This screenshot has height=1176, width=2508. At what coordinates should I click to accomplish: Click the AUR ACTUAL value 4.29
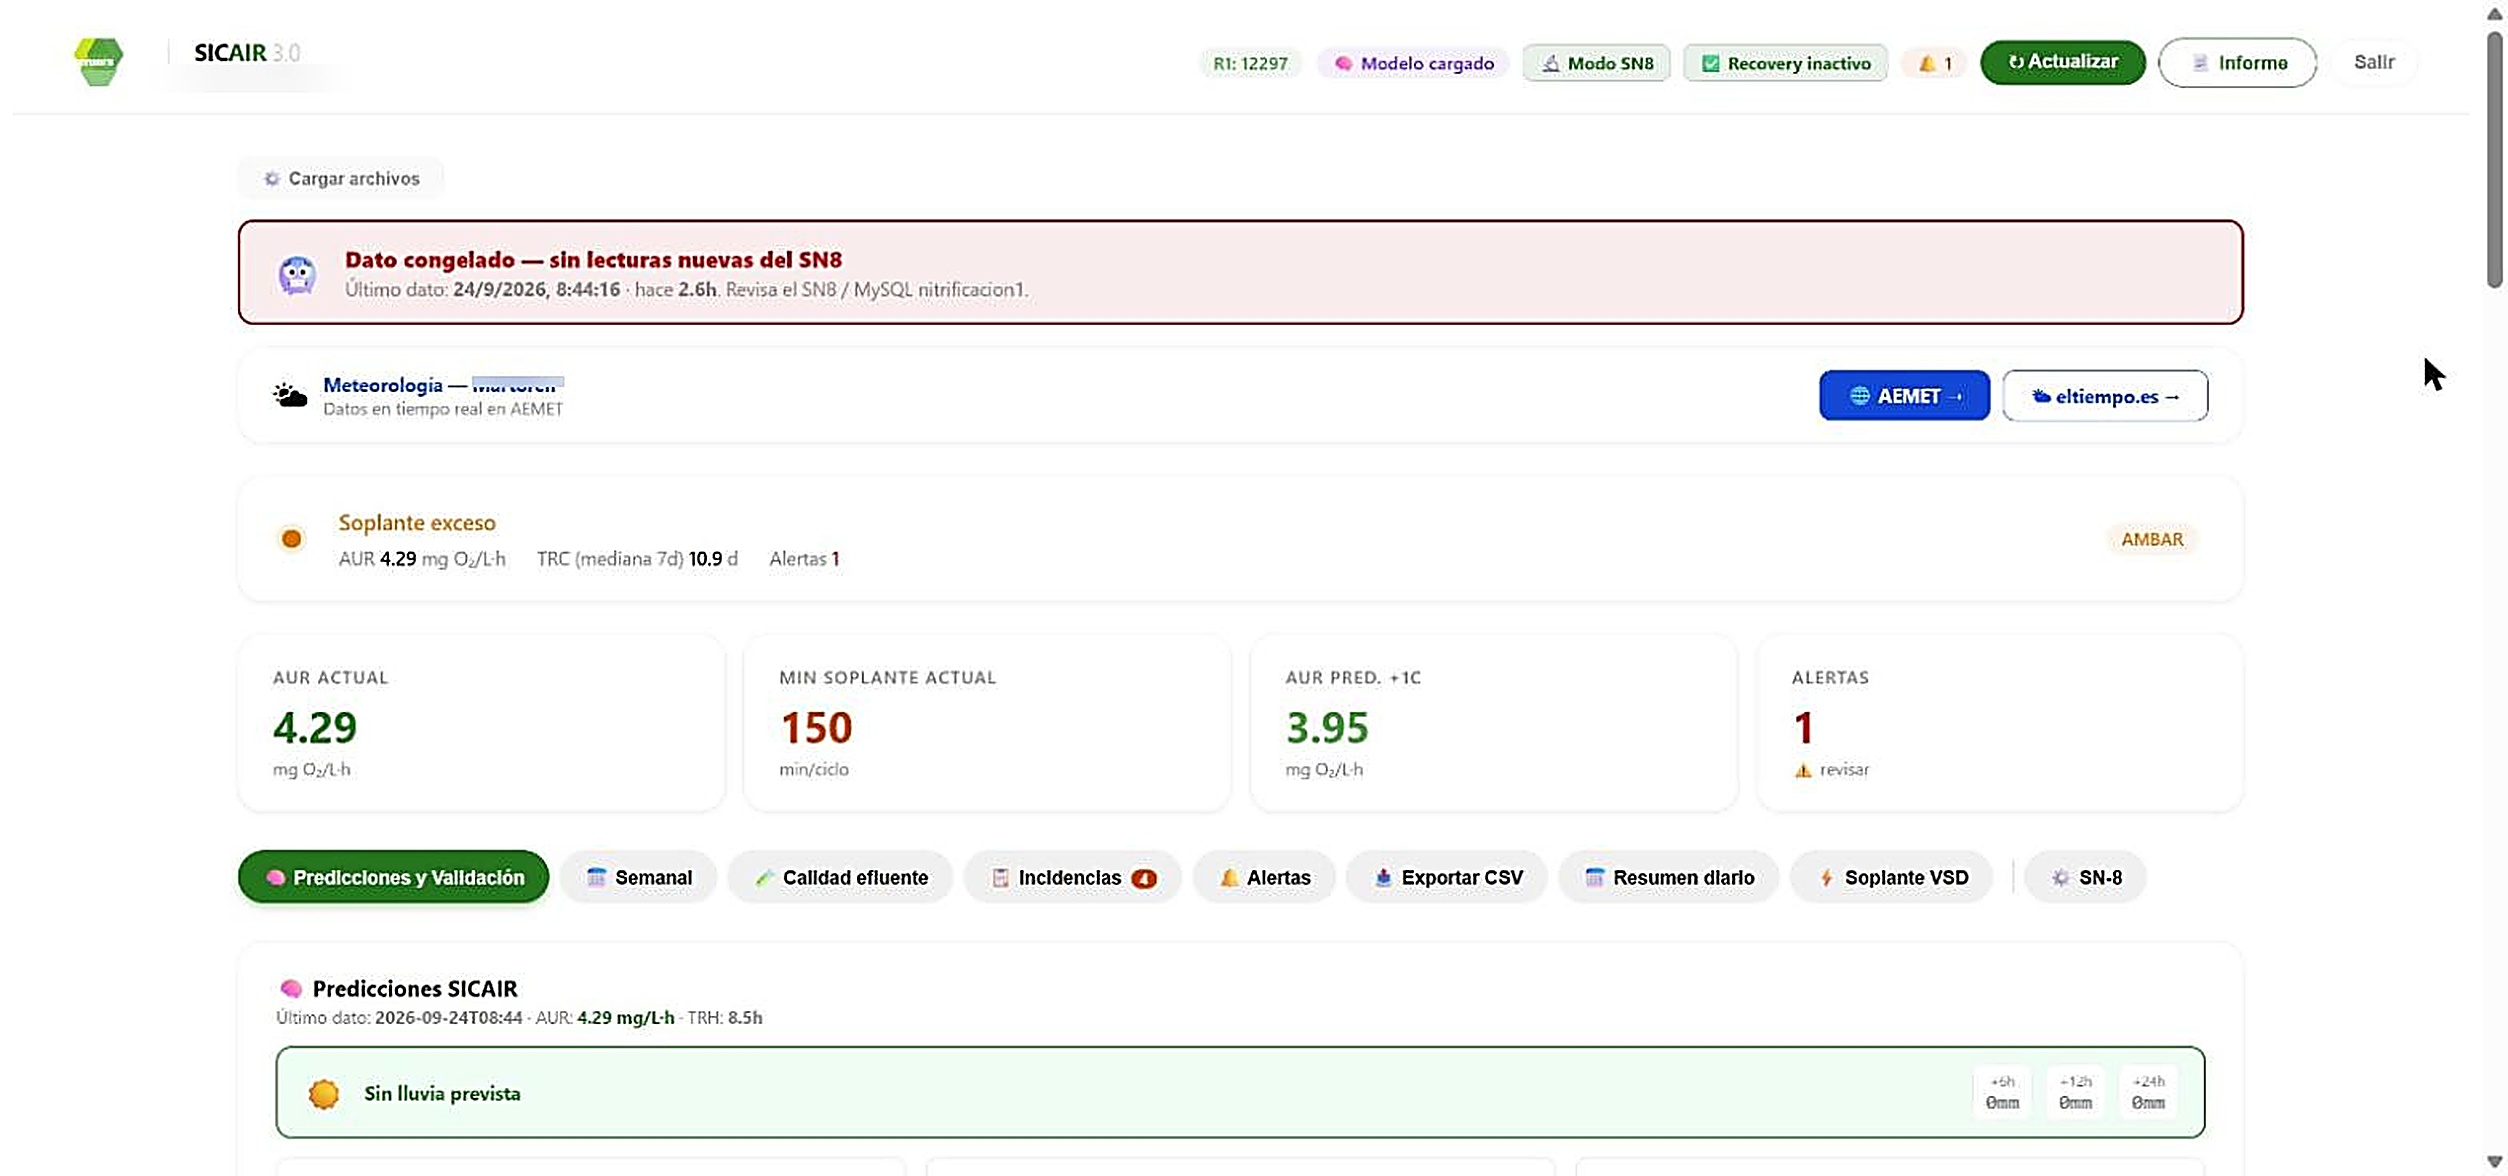coord(315,727)
